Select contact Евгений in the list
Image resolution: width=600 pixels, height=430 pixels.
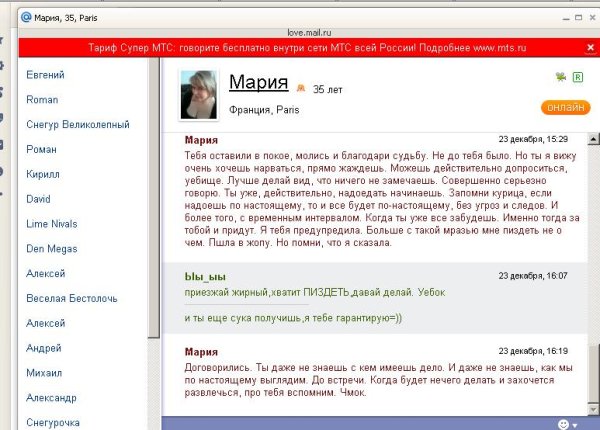pos(45,75)
